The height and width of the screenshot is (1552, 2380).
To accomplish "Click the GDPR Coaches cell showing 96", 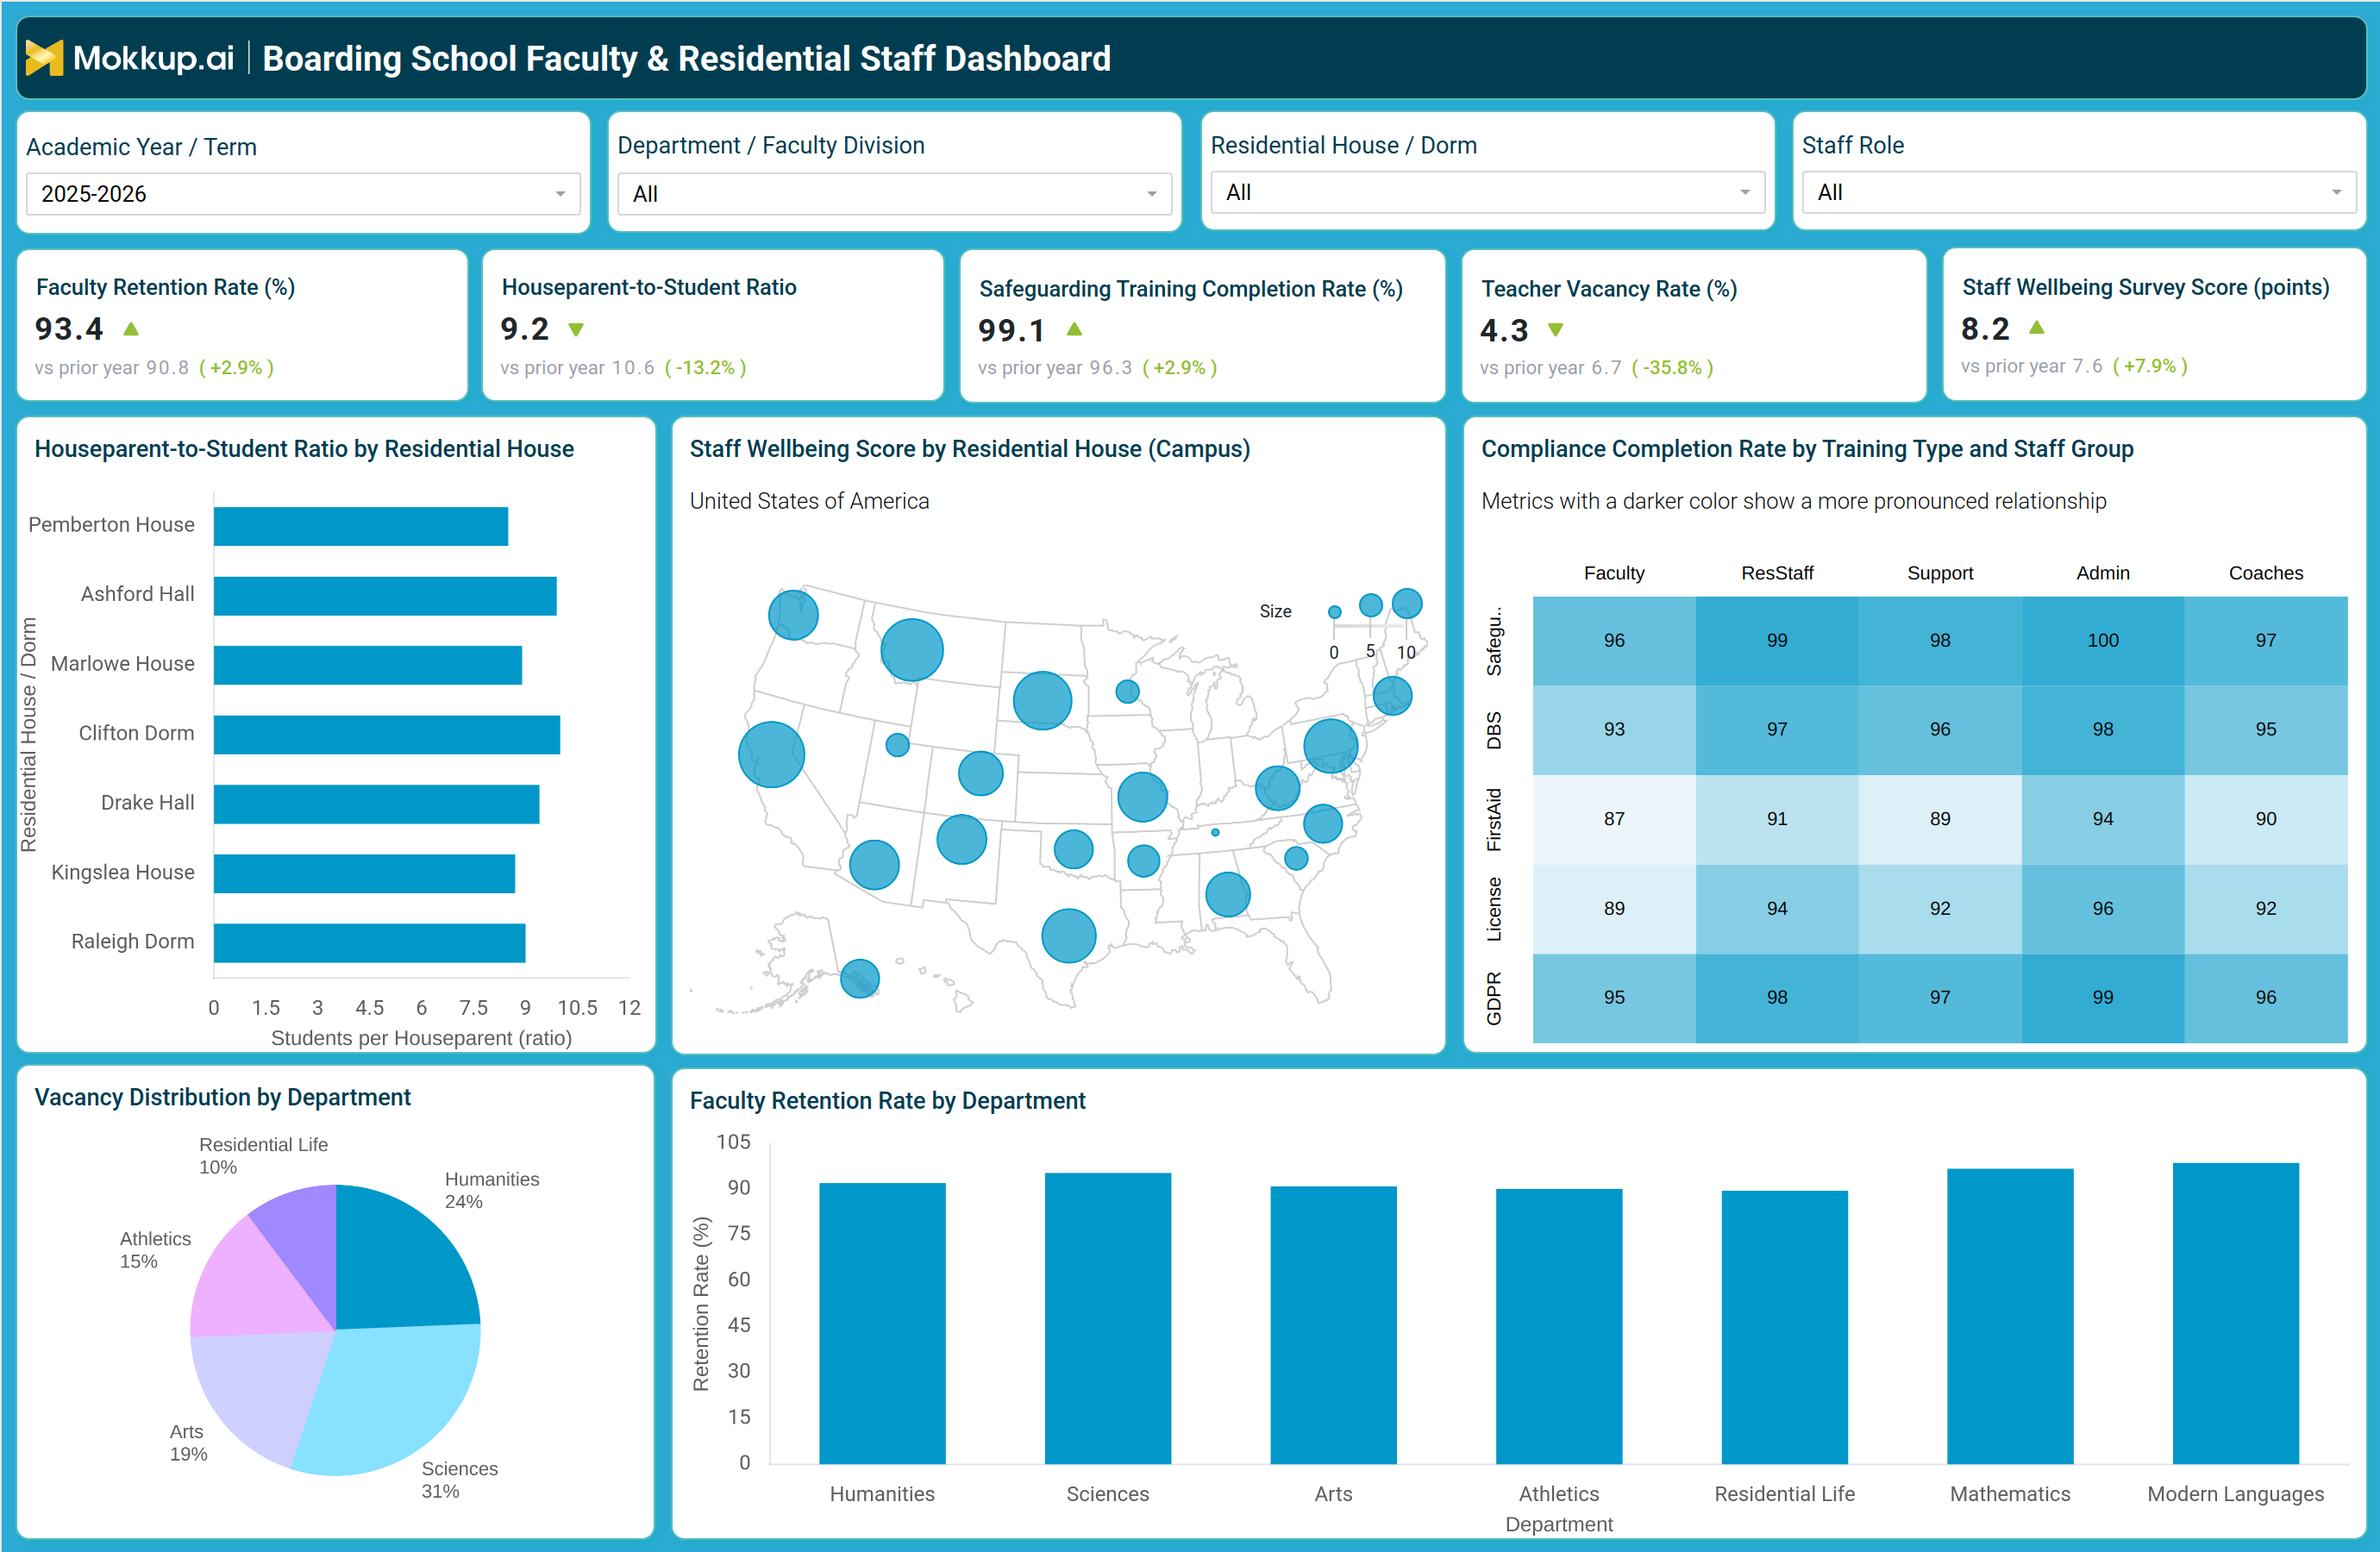I will click(x=2266, y=998).
